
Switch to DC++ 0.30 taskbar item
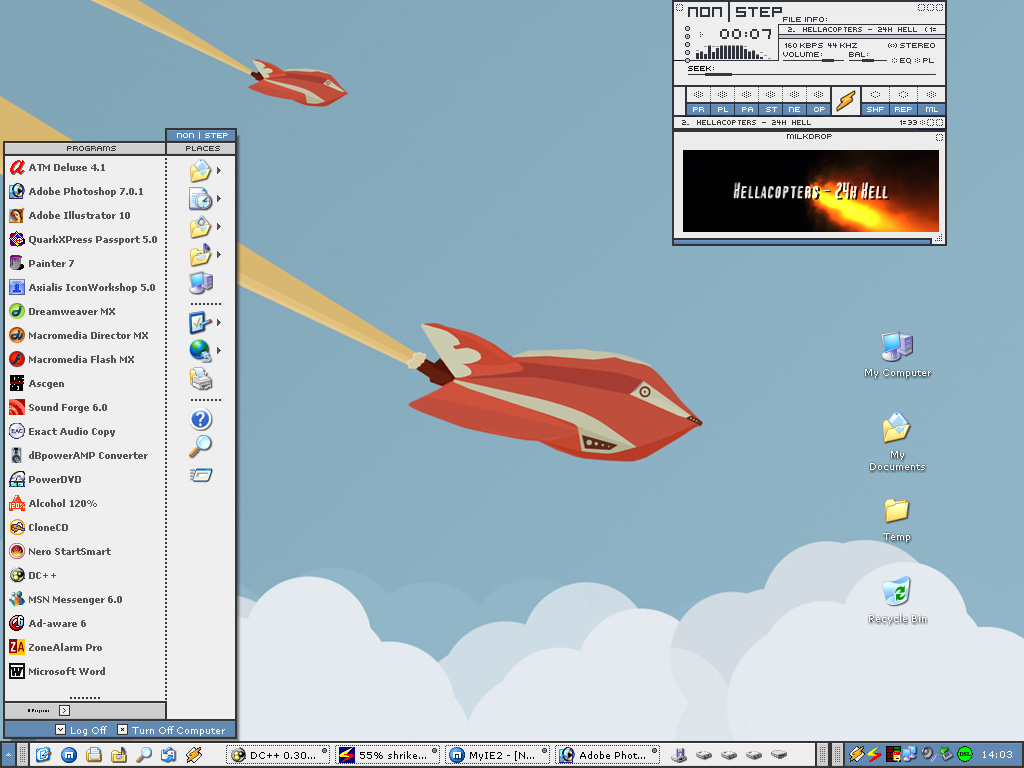(x=278, y=755)
